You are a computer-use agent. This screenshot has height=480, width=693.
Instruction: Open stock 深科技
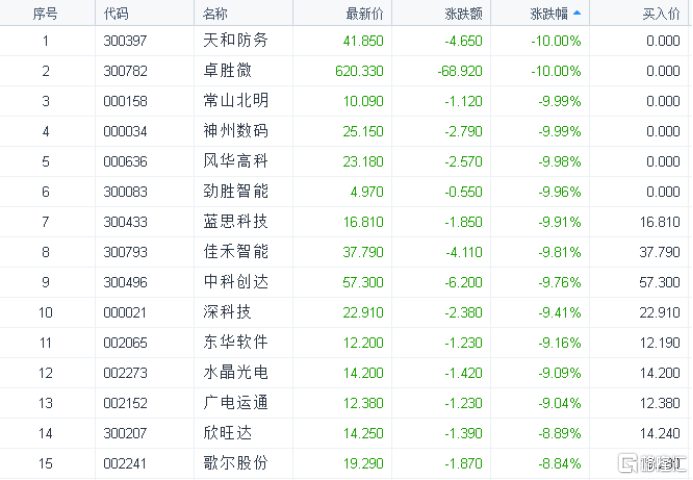coord(227,312)
